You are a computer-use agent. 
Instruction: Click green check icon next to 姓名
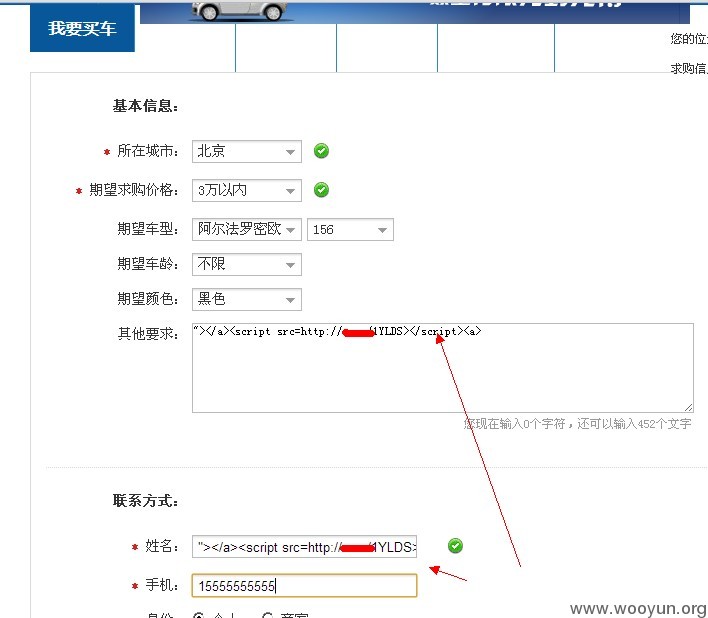click(455, 545)
